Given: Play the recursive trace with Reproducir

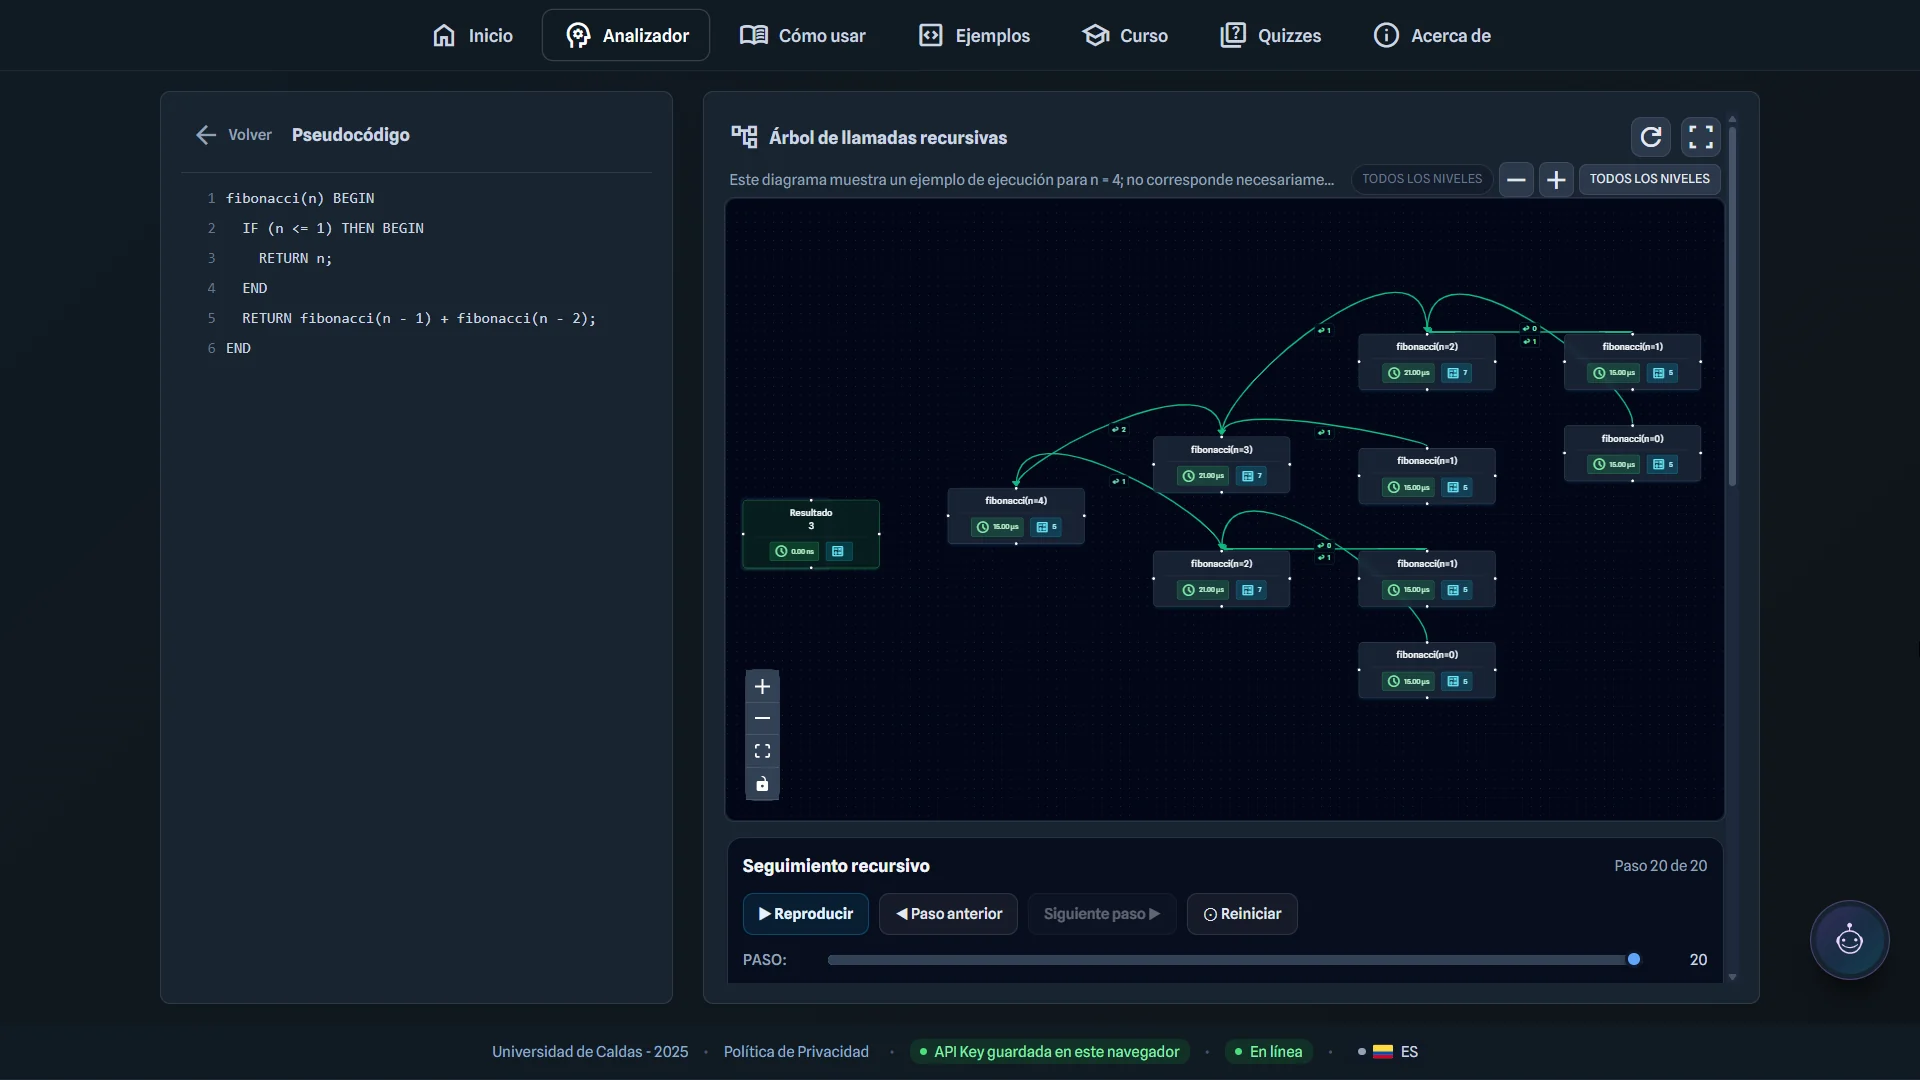Looking at the screenshot, I should (806, 914).
